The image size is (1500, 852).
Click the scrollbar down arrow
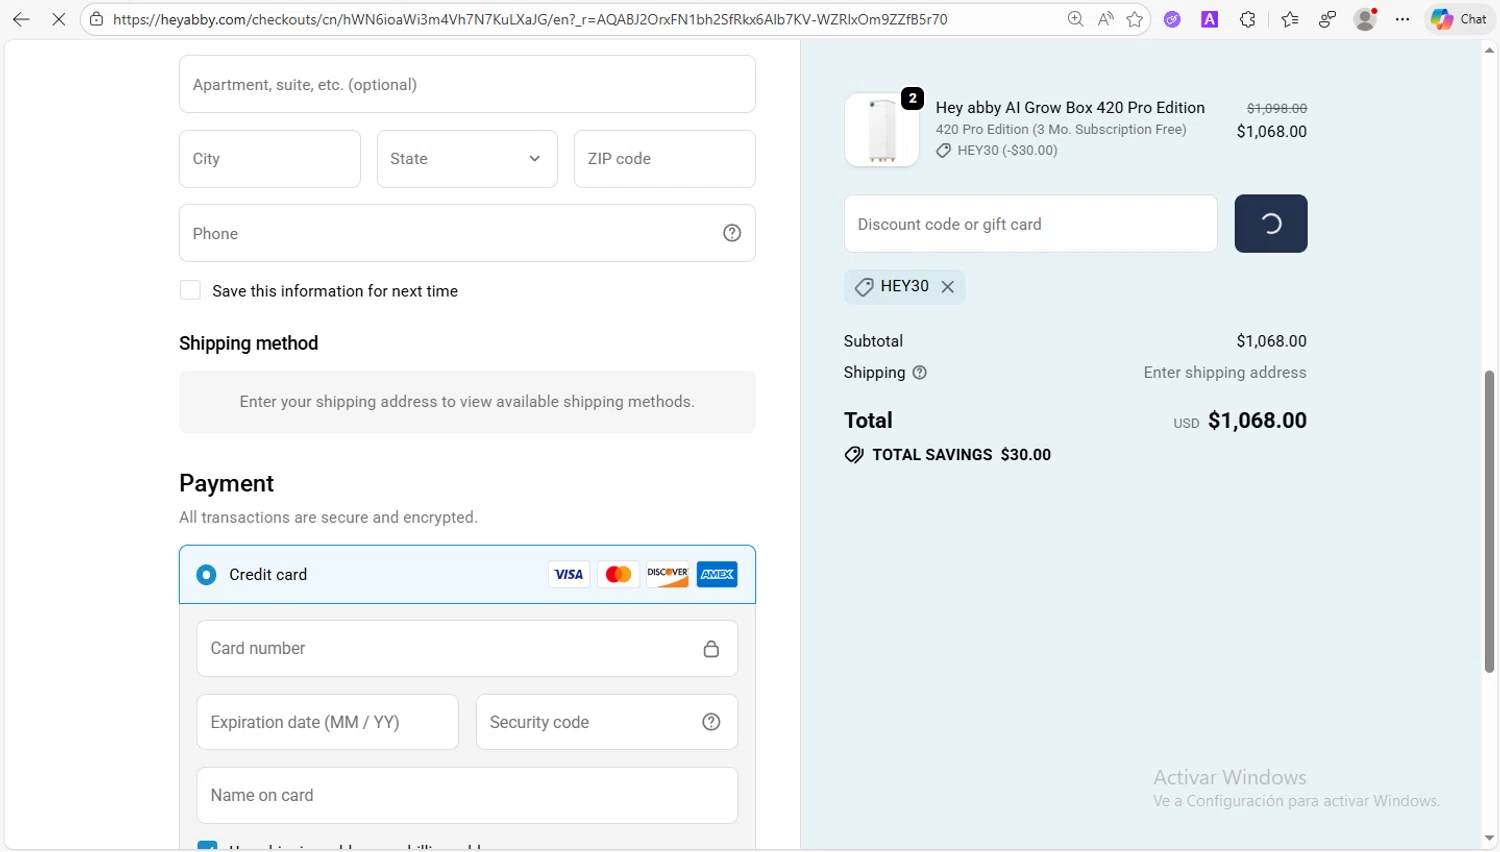(1489, 839)
